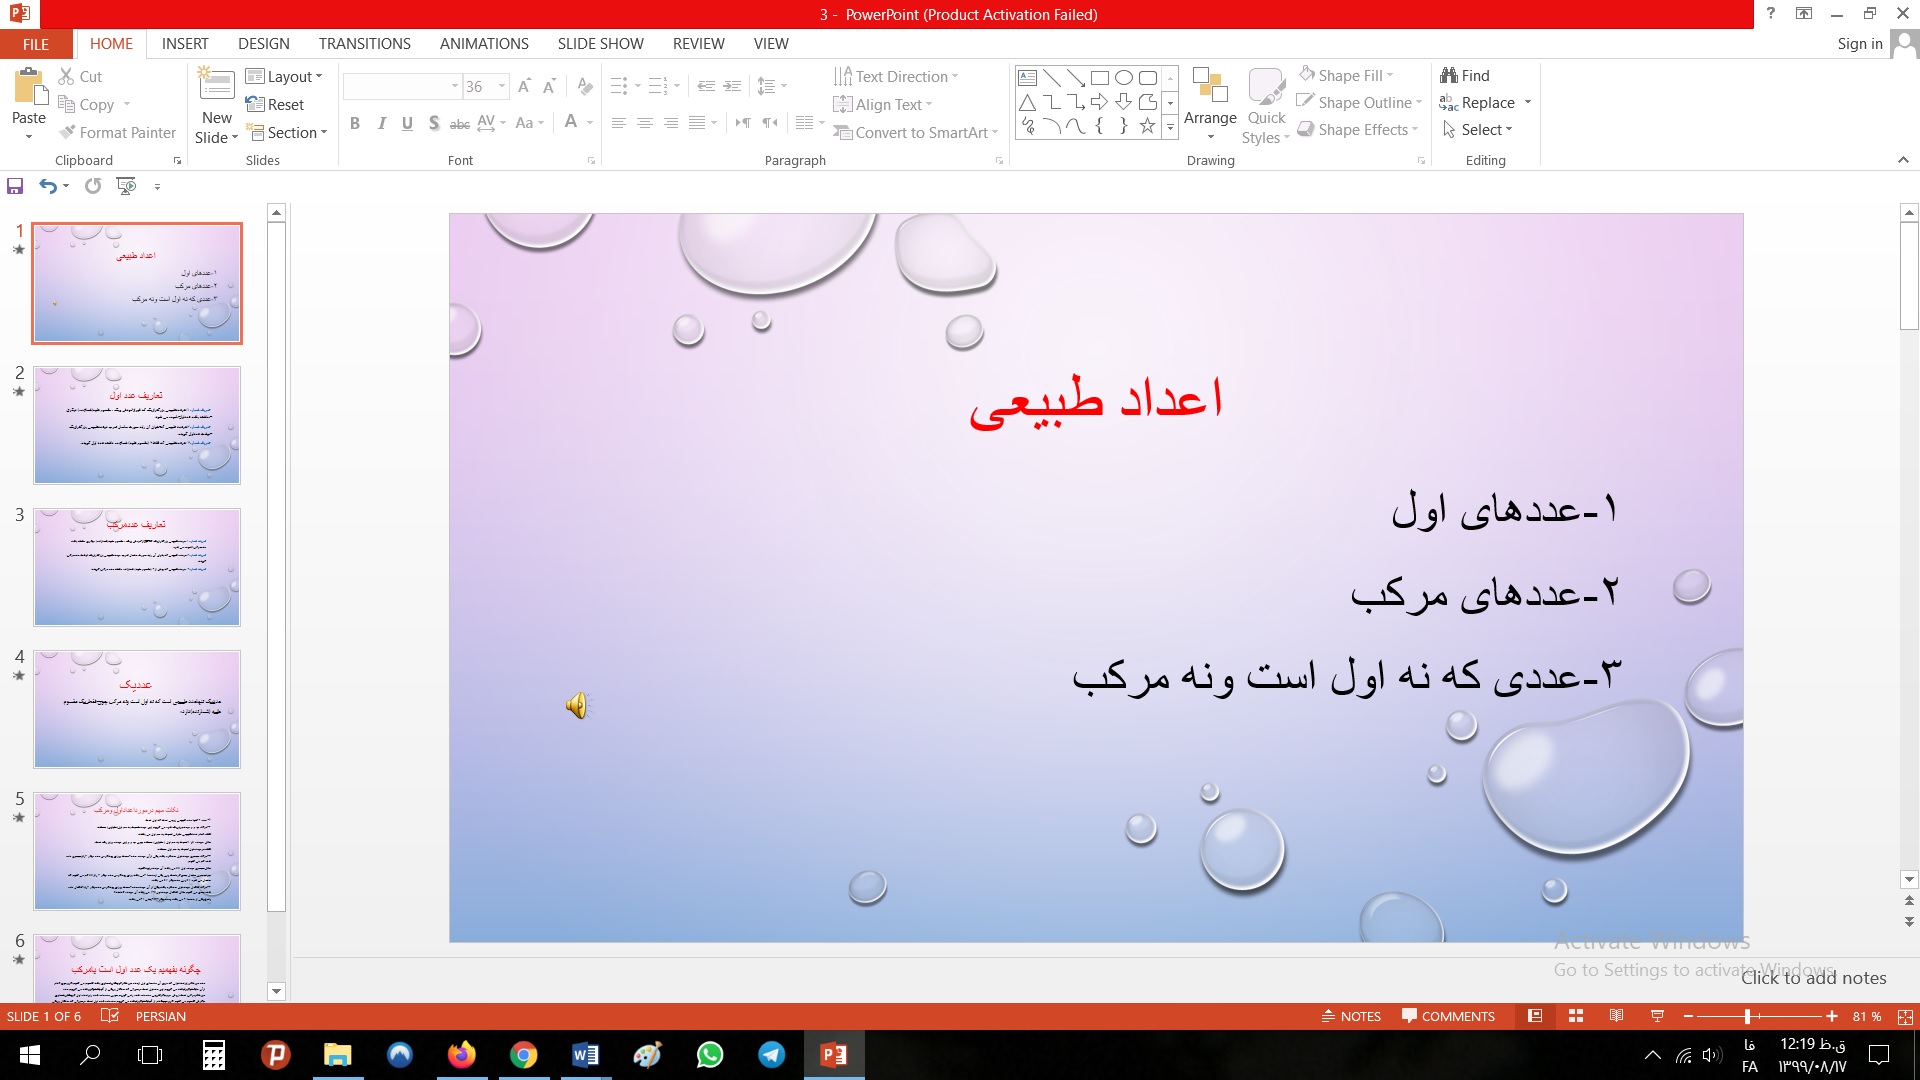1920x1080 pixels.
Task: Start slideshow from status bar icon
Action: point(1657,1016)
